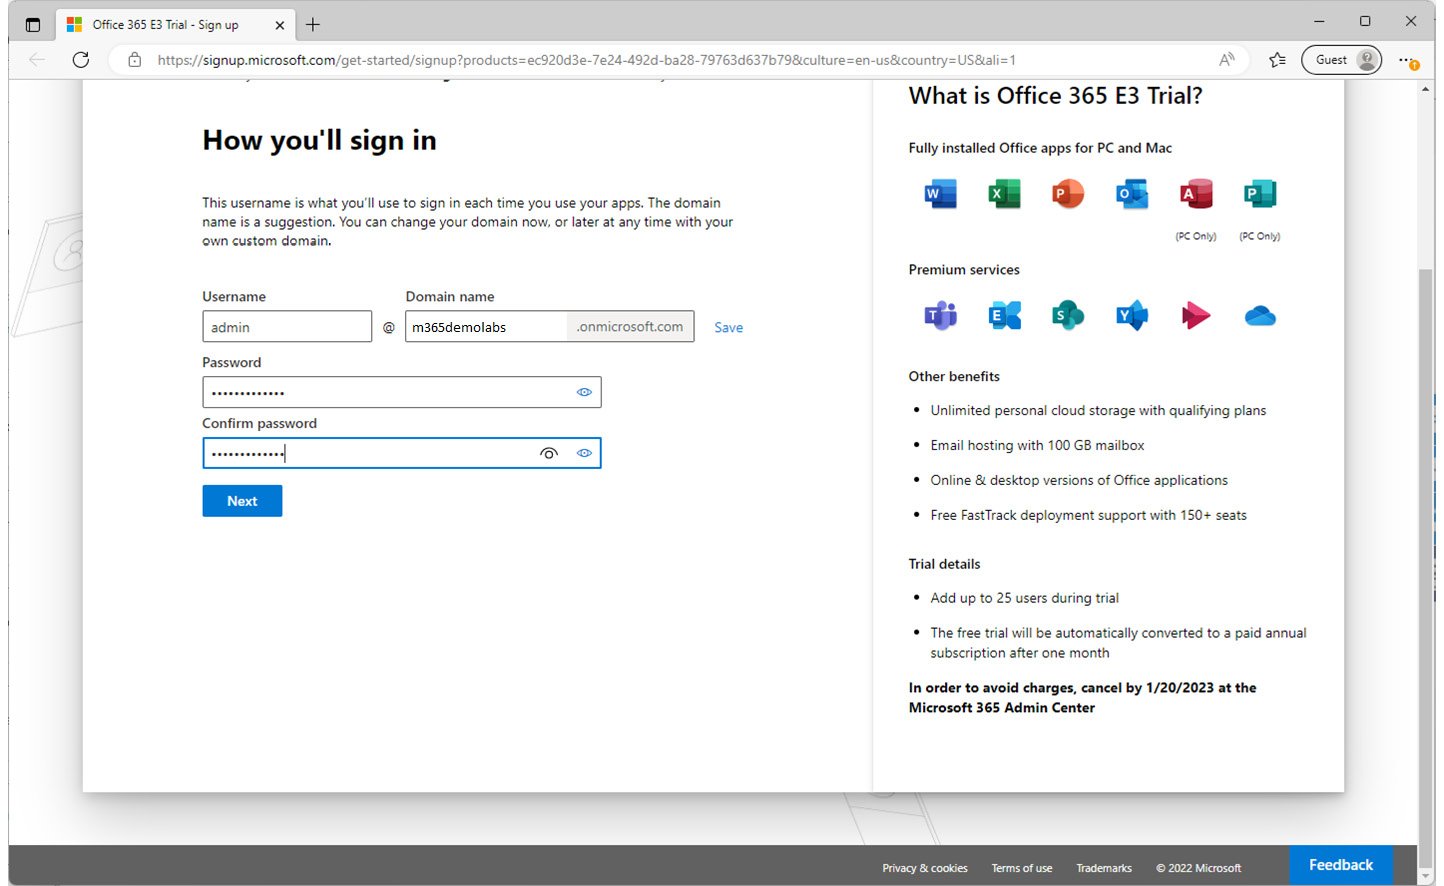Click the Save domain link
The image size is (1444, 886).
tap(728, 327)
